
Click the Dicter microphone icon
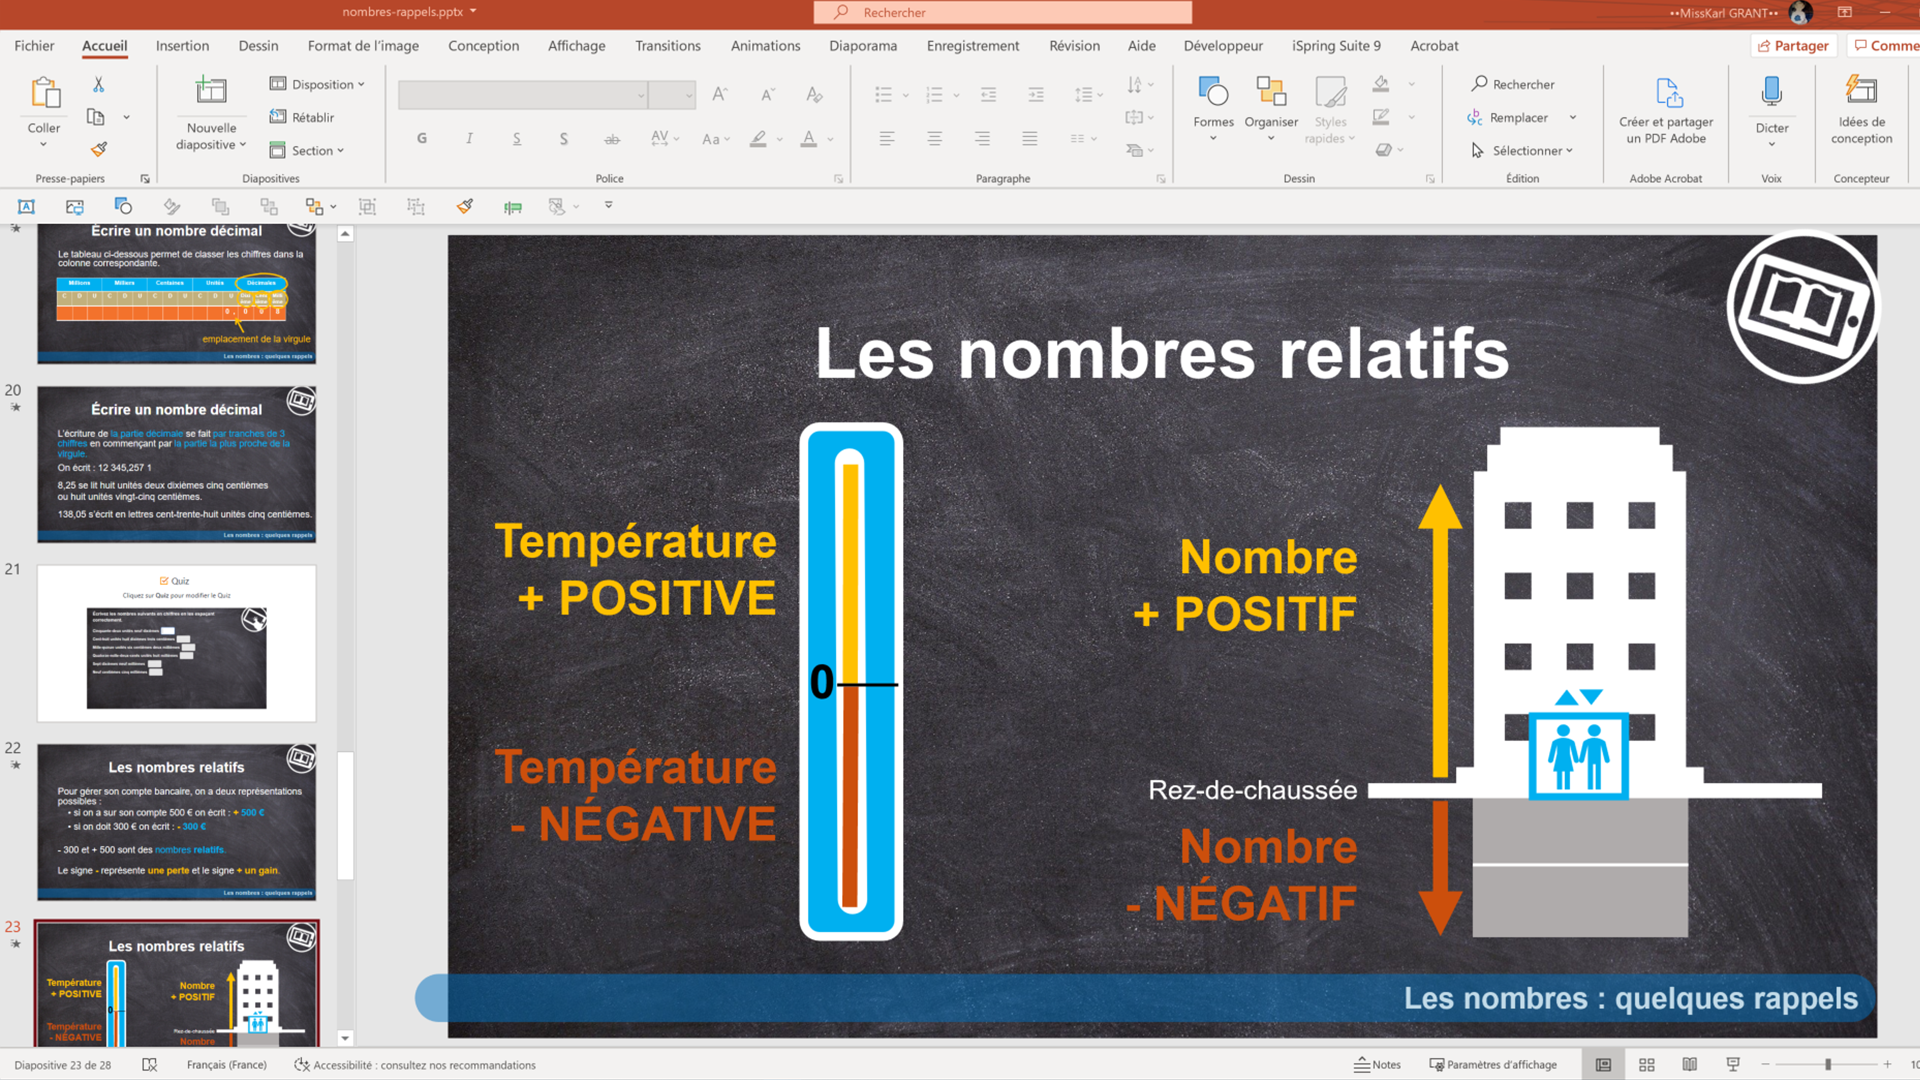pyautogui.click(x=1771, y=92)
